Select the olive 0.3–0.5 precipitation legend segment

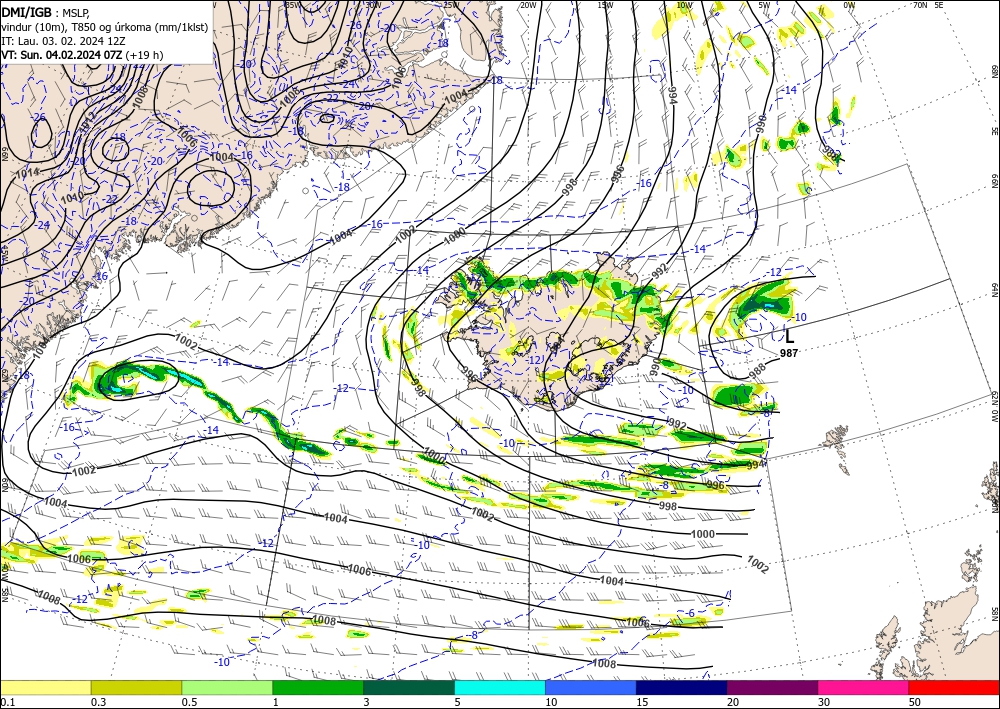[136, 687]
